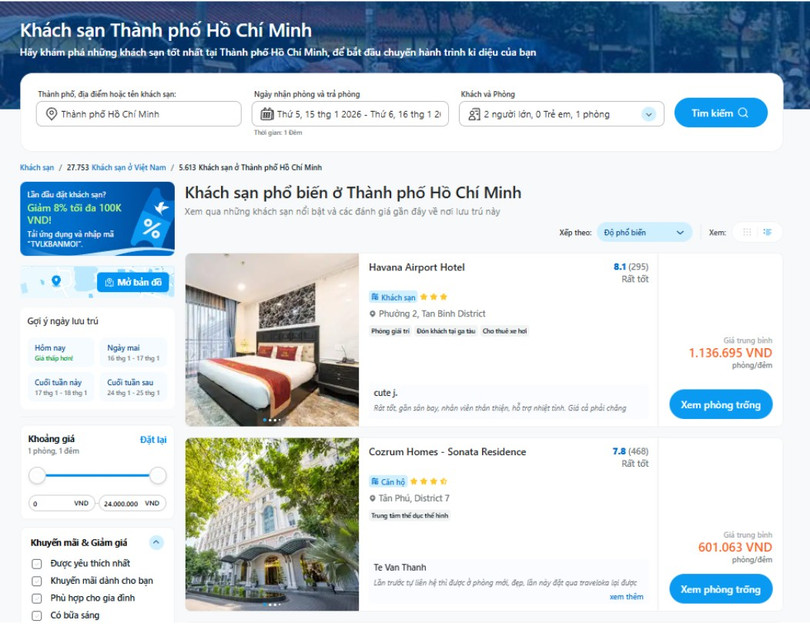Click the guests icon in room field
The width and height of the screenshot is (810, 624).
coord(474,114)
